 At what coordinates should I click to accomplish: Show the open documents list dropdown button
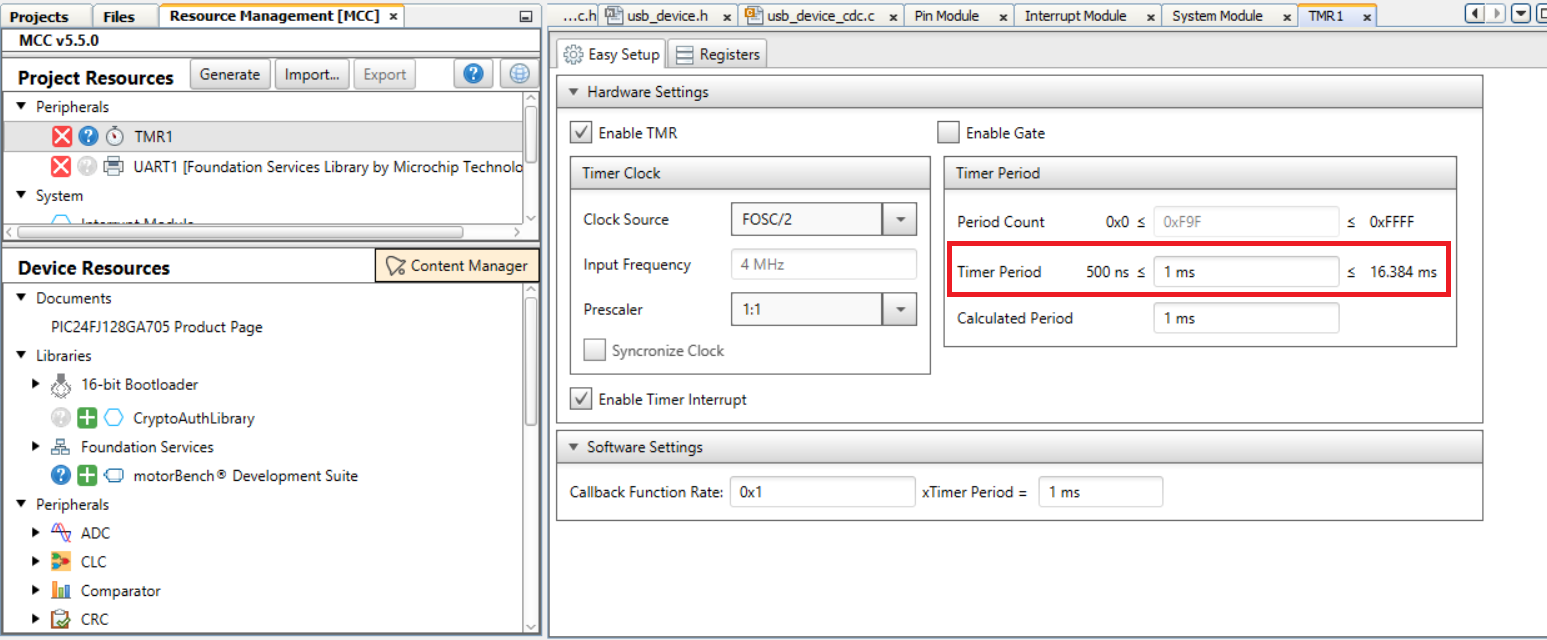tap(1521, 14)
